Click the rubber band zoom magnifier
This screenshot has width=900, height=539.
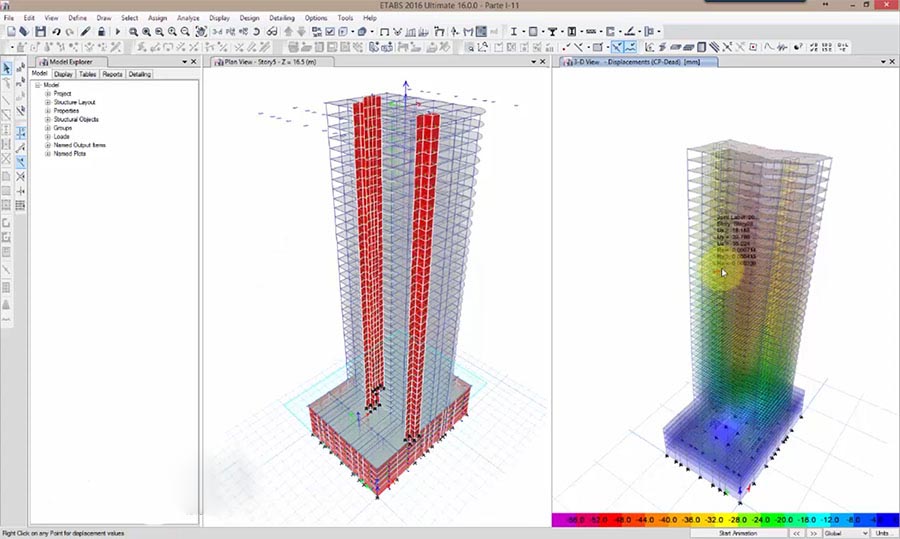coord(133,32)
